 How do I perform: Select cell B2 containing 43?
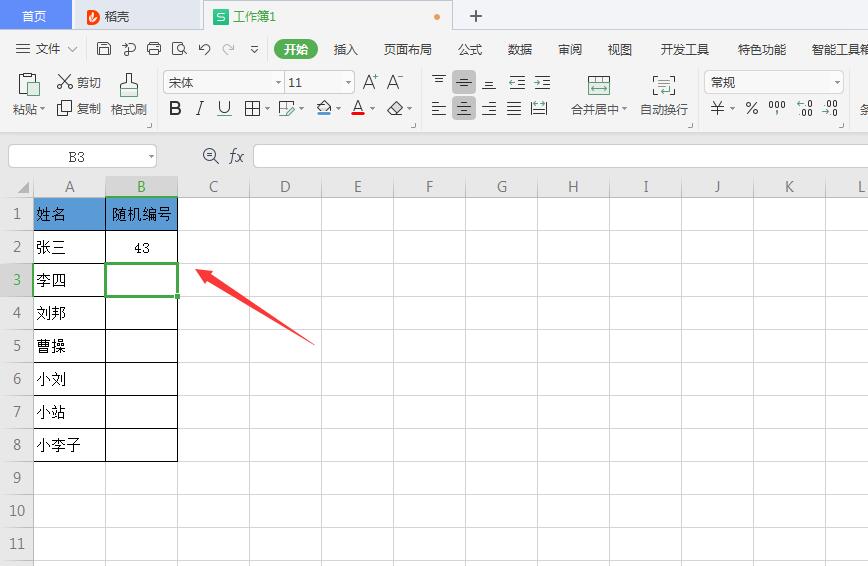coord(142,247)
